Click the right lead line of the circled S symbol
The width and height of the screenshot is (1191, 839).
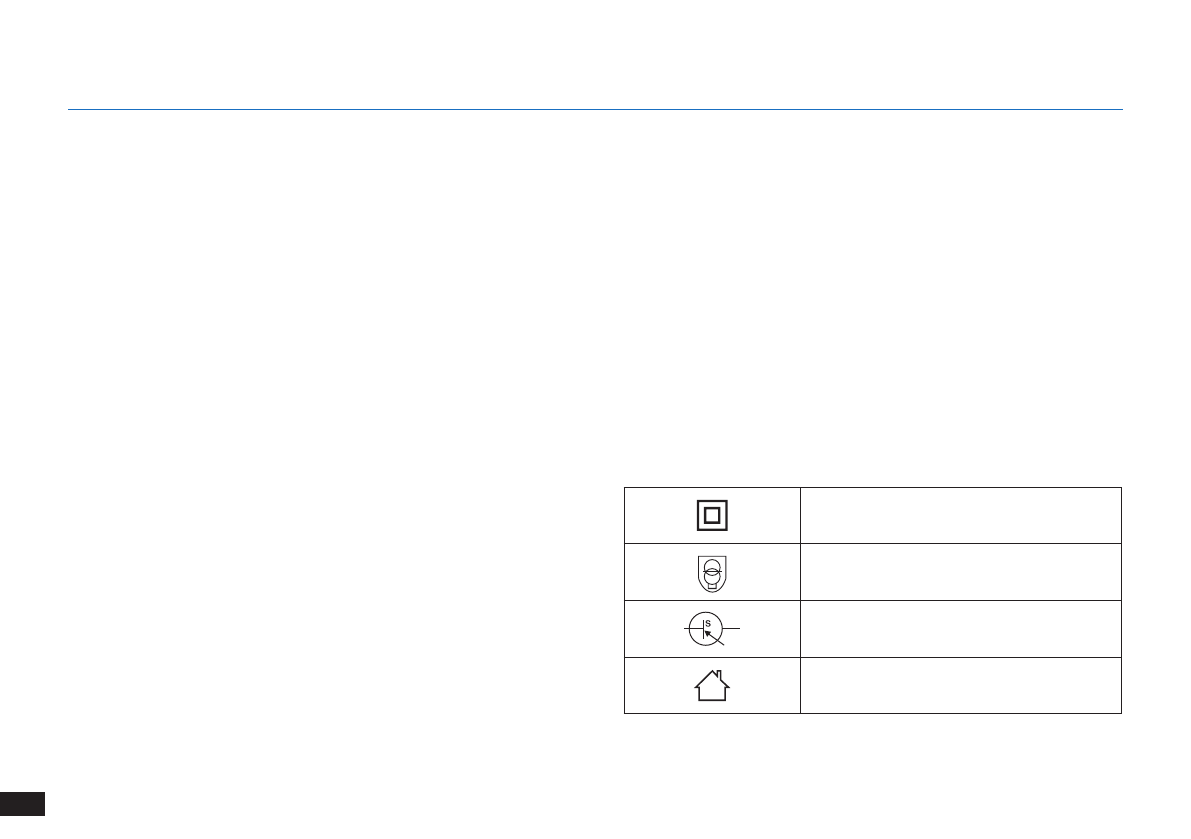[731, 629]
